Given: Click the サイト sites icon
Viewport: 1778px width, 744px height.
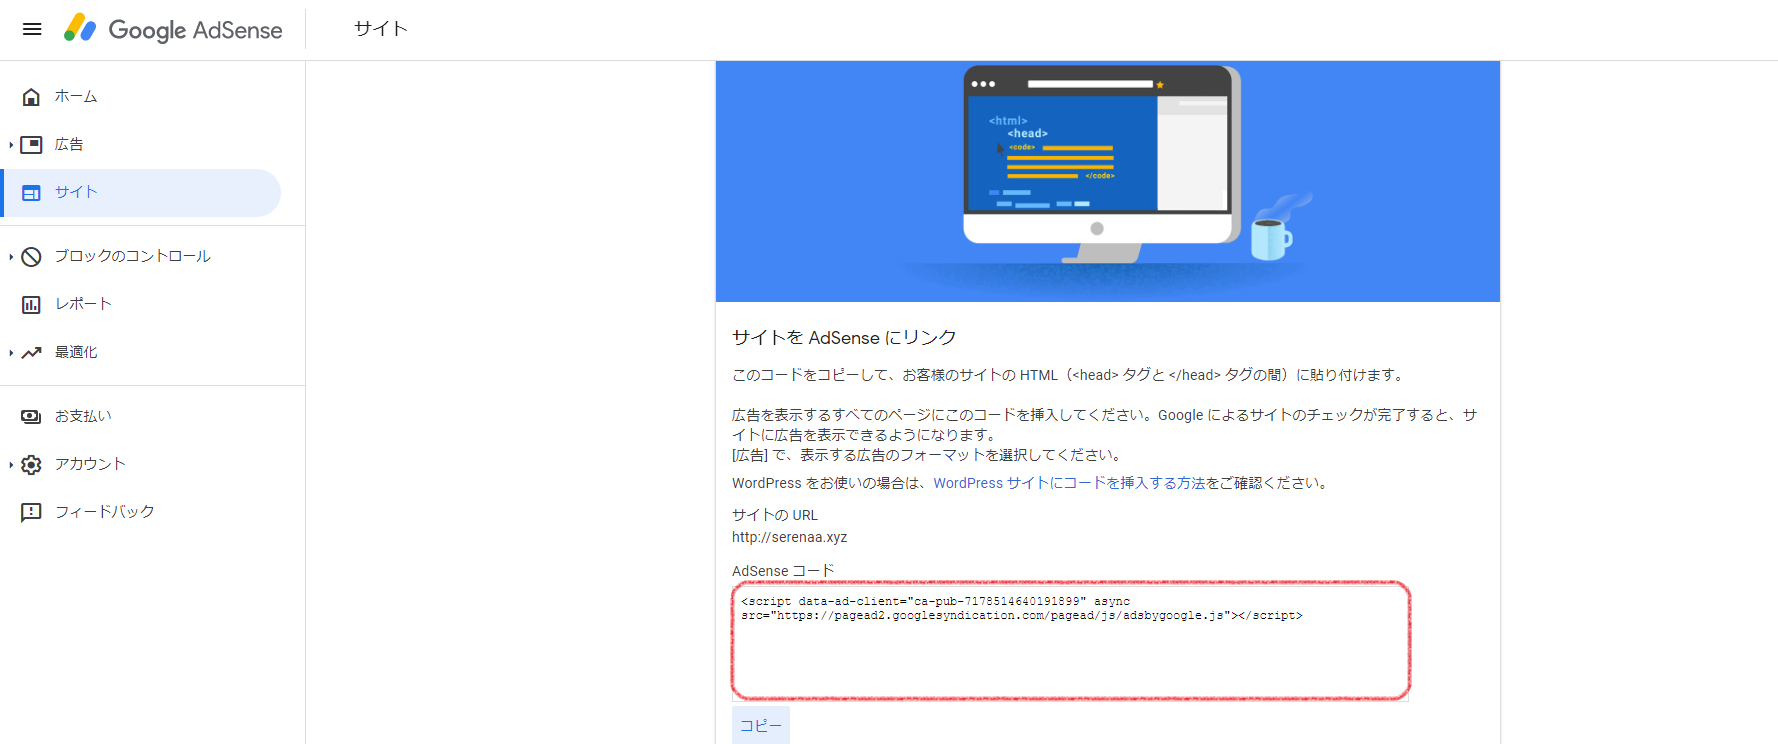Looking at the screenshot, I should pos(31,193).
